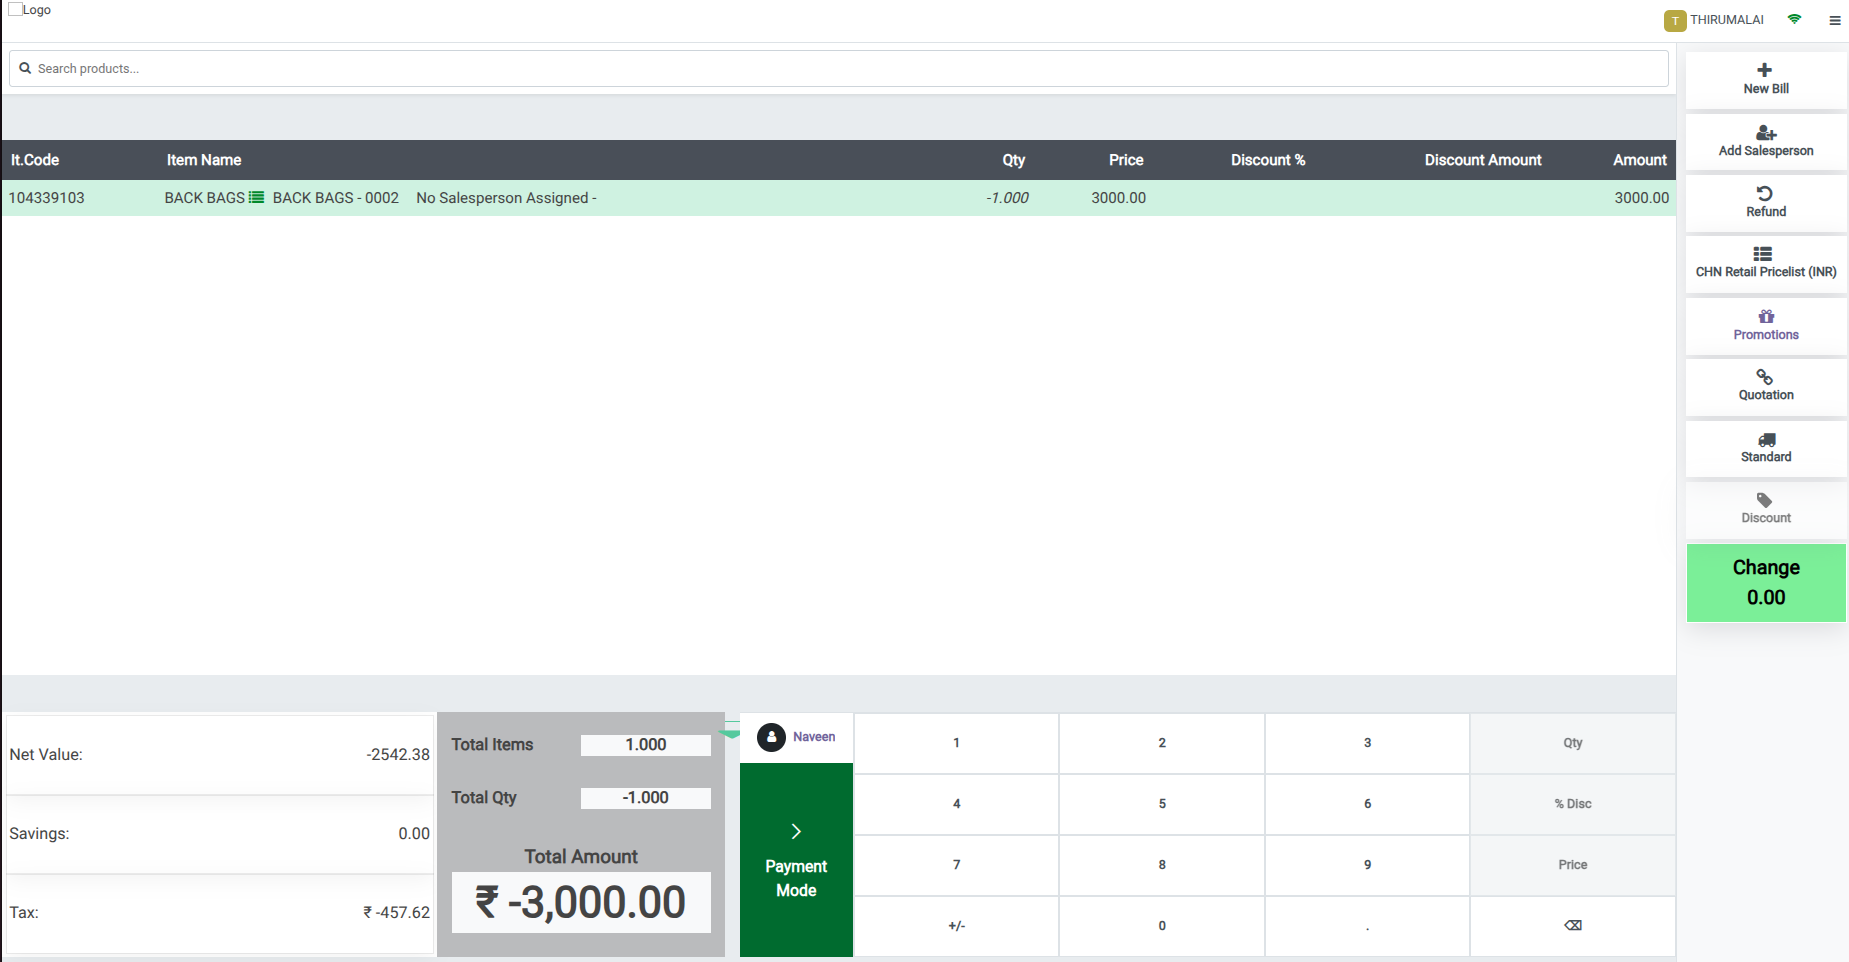Open CHN Retail Pricelist (INR)
The image size is (1849, 962).
(1766, 264)
